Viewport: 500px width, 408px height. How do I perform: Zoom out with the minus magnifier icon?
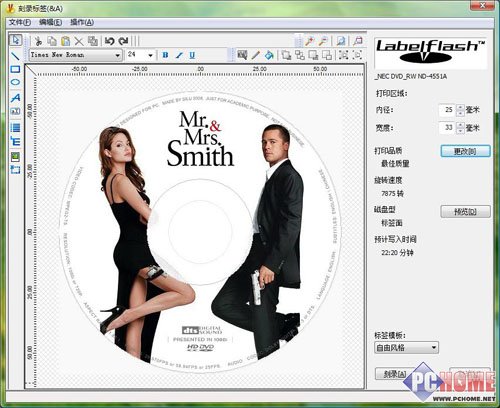coord(323,41)
